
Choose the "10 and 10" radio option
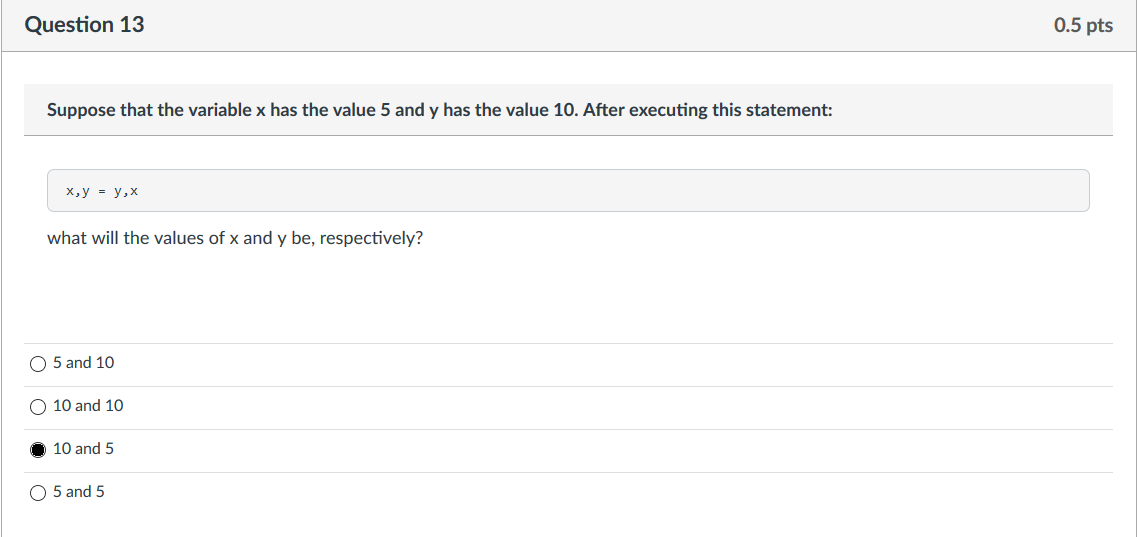coord(38,407)
